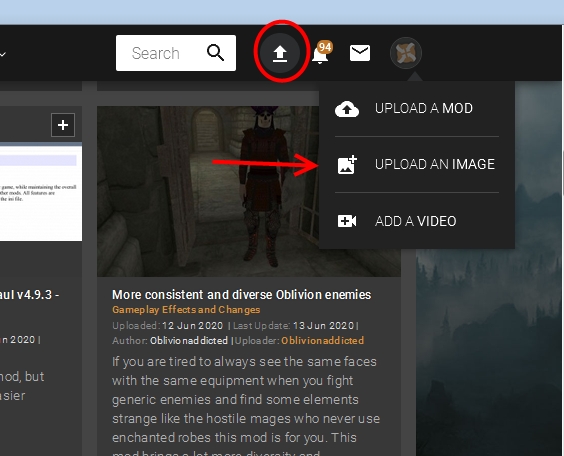Expand the chevron dropdown at header's left edge
The height and width of the screenshot is (456, 564).
(x=3, y=54)
